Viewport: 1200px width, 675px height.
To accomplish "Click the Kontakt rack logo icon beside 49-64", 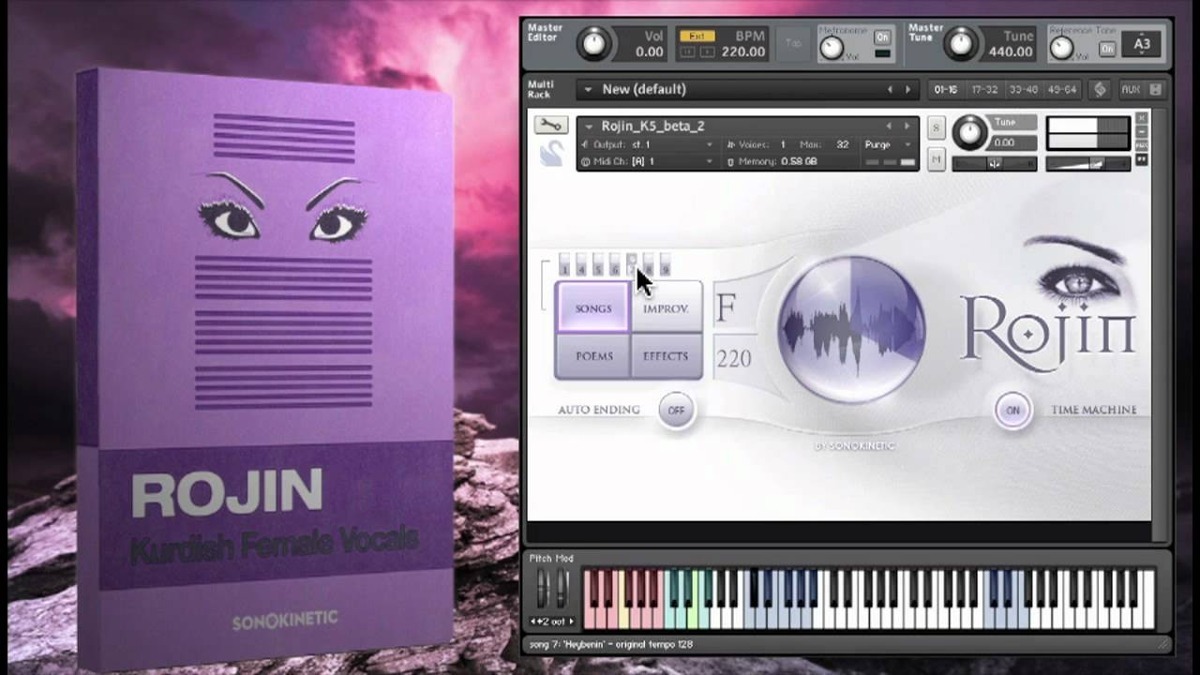I will click(1099, 89).
